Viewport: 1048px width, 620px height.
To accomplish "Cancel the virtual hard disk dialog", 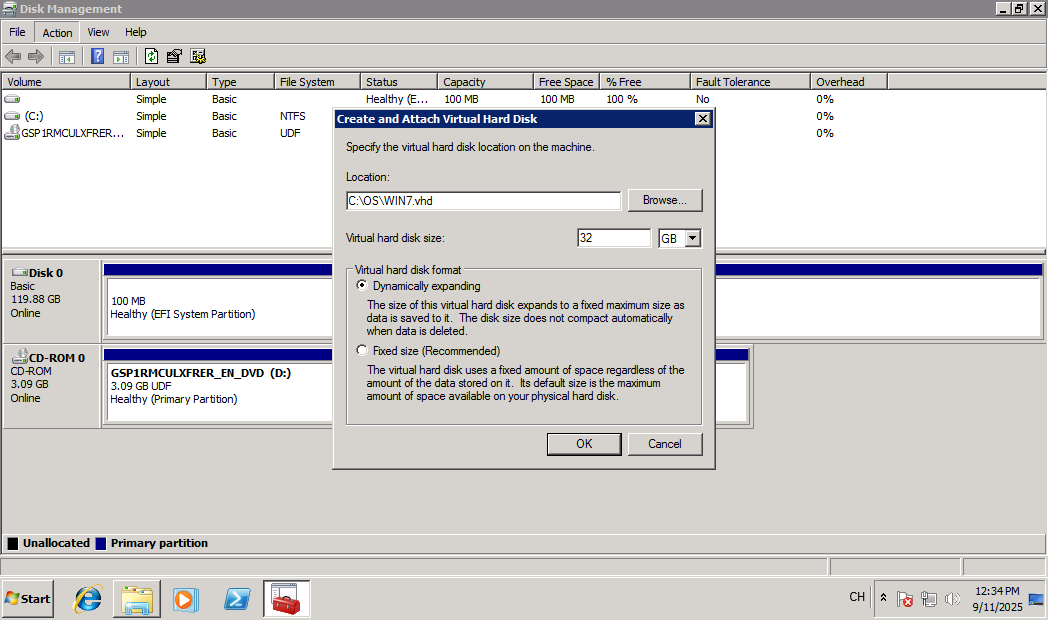I will point(665,444).
